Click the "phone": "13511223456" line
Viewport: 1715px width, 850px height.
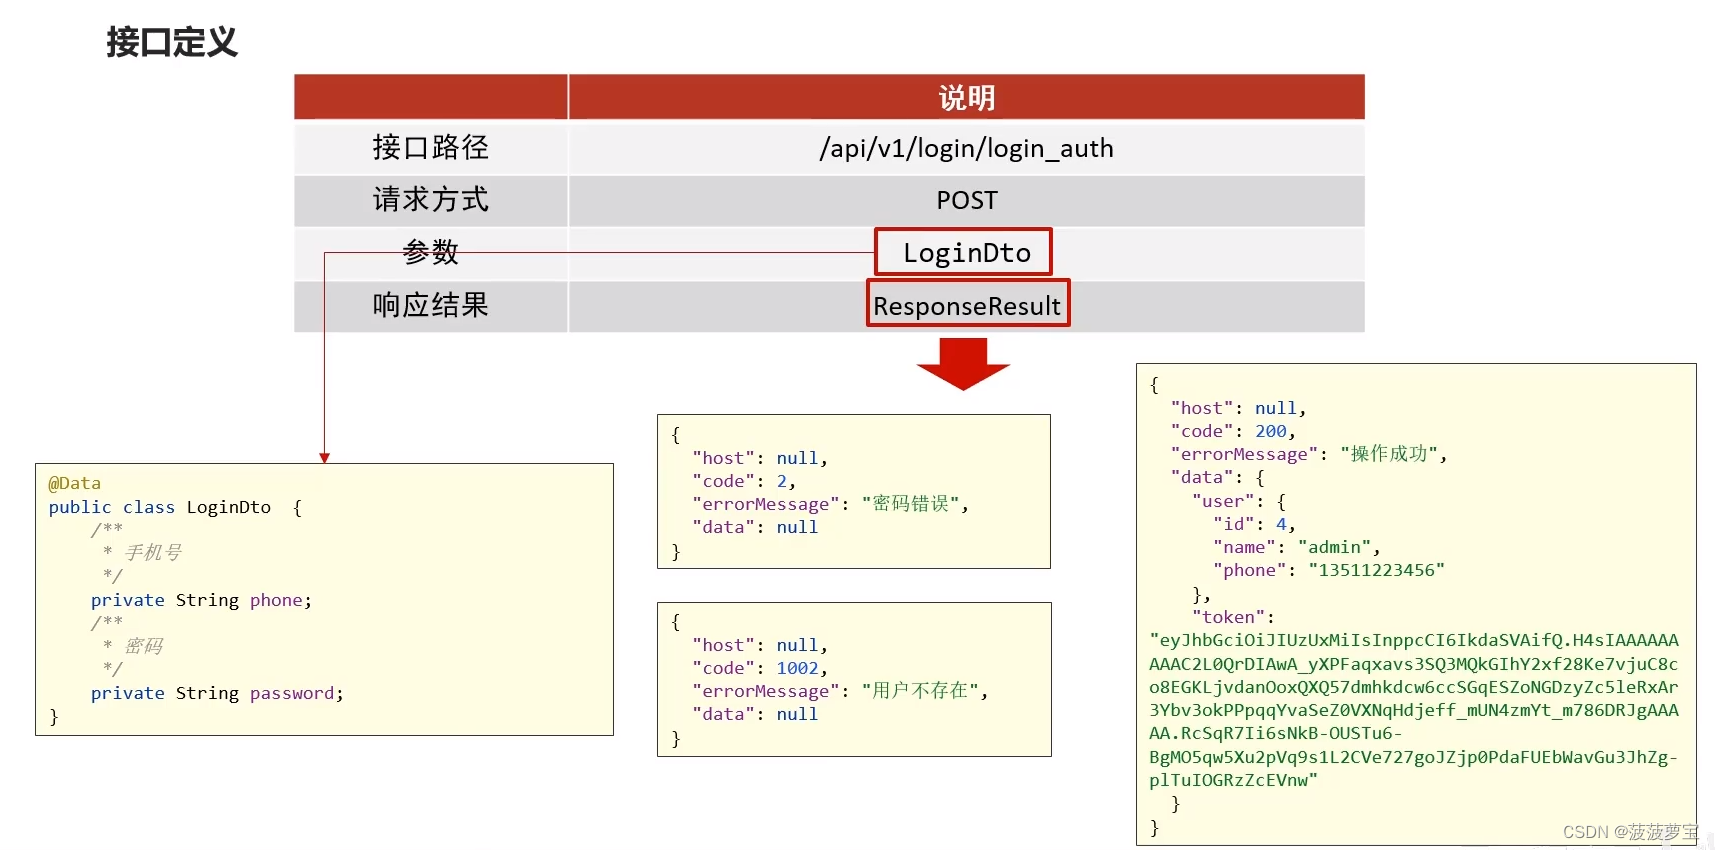point(1329,570)
